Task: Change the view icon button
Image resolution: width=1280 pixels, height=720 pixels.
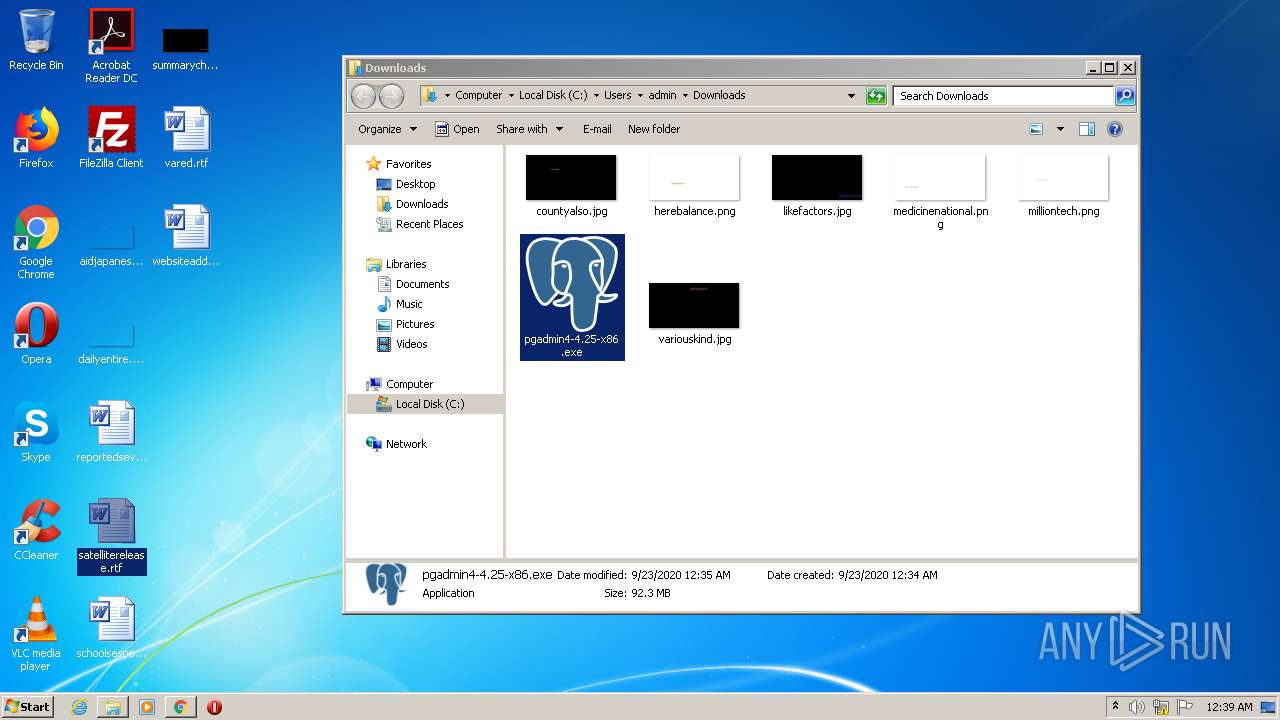Action: pos(1036,129)
